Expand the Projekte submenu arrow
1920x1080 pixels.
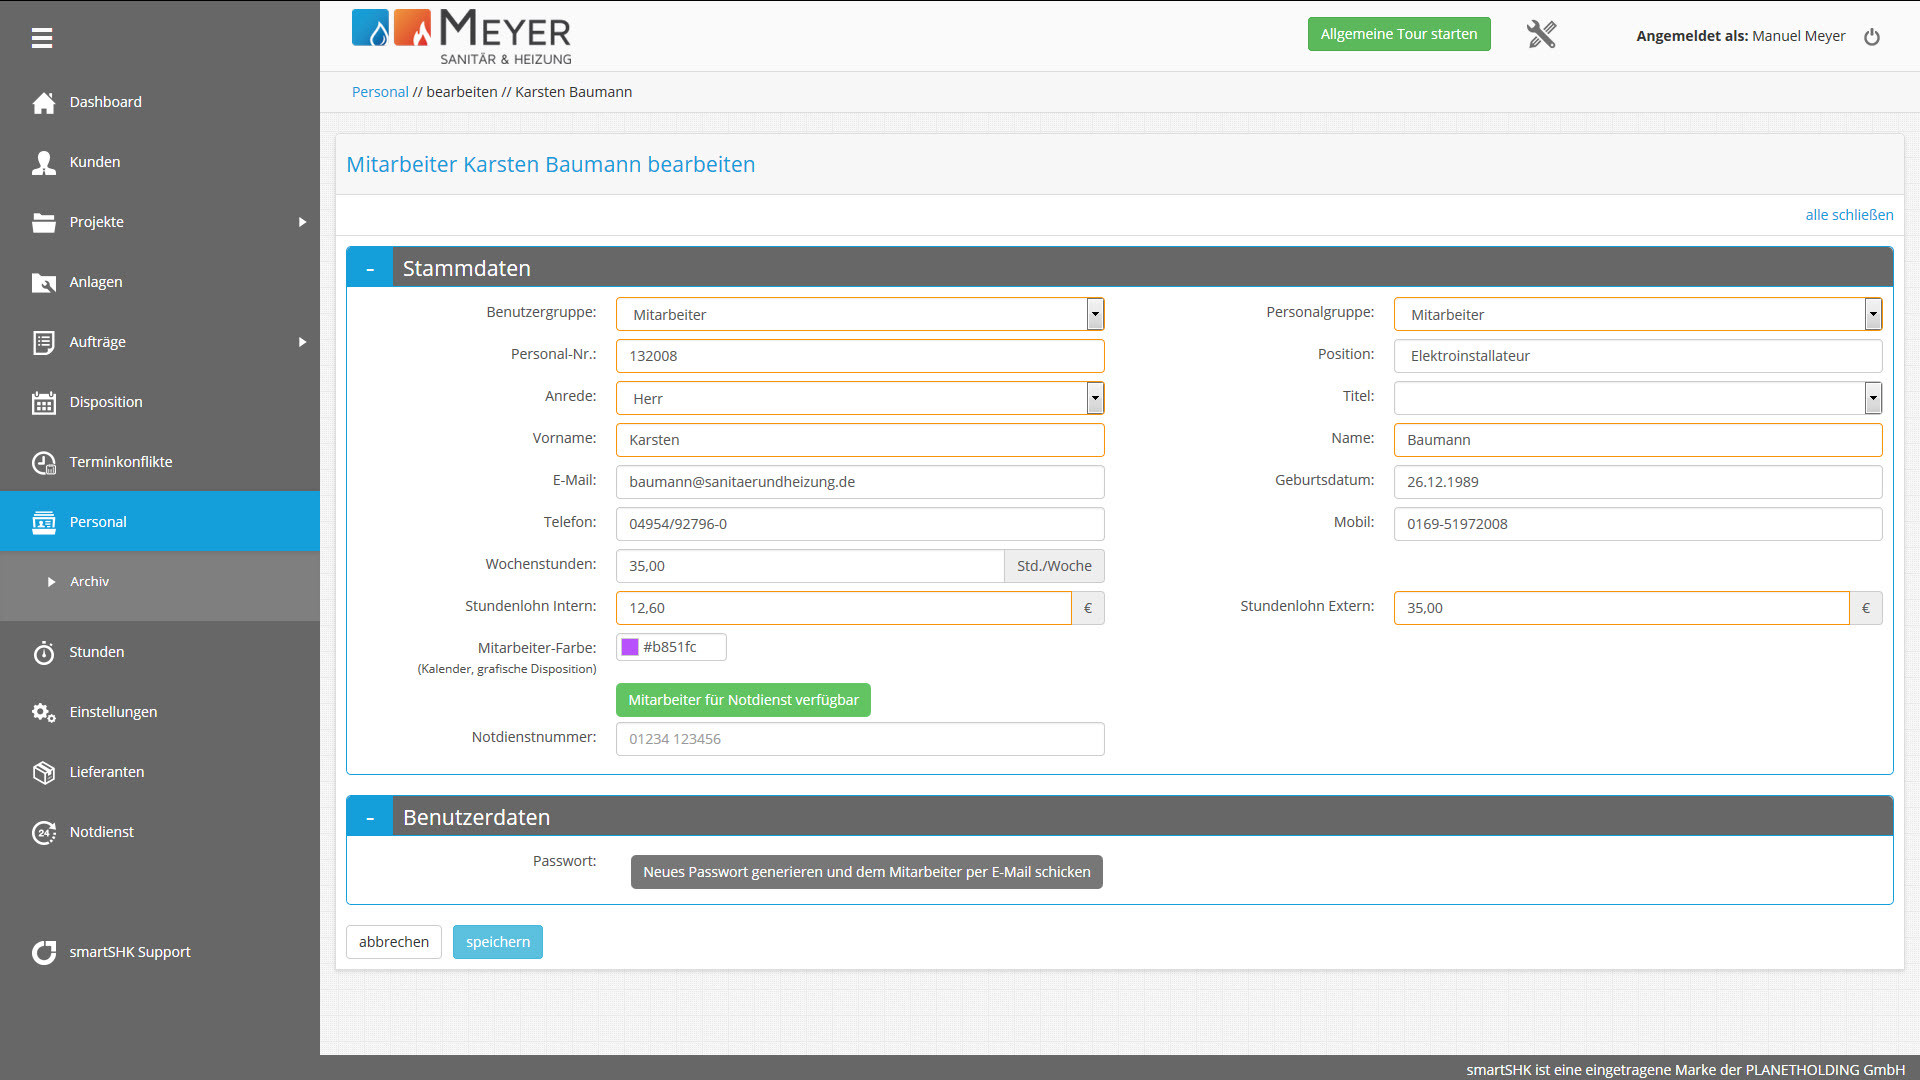302,222
